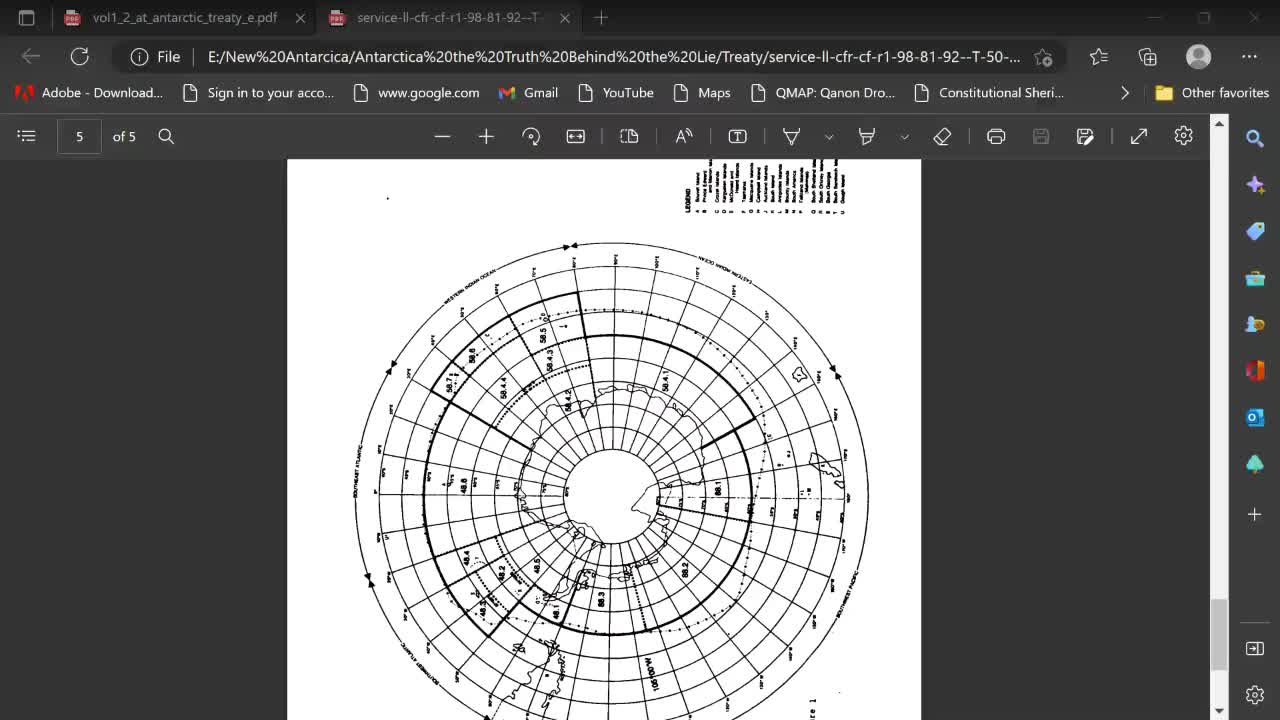Open www.google.com favorite
Image resolution: width=1280 pixels, height=720 pixels.
pyautogui.click(x=417, y=93)
